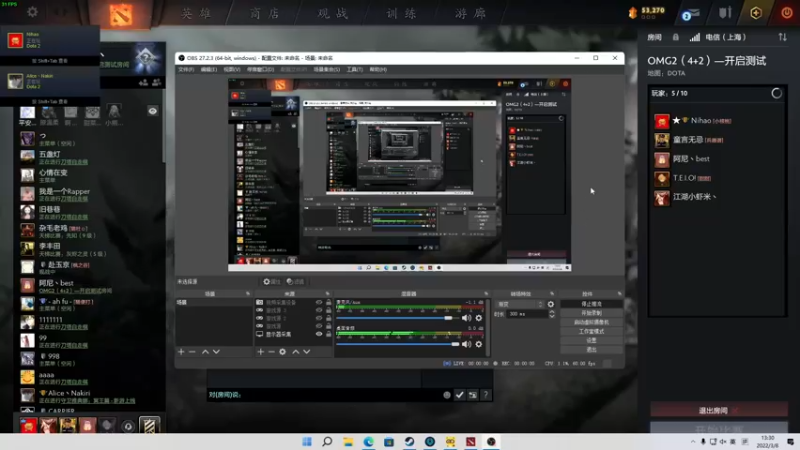The image size is (800, 450).
Task: Move source down with Sources down arrow
Action: tap(307, 352)
